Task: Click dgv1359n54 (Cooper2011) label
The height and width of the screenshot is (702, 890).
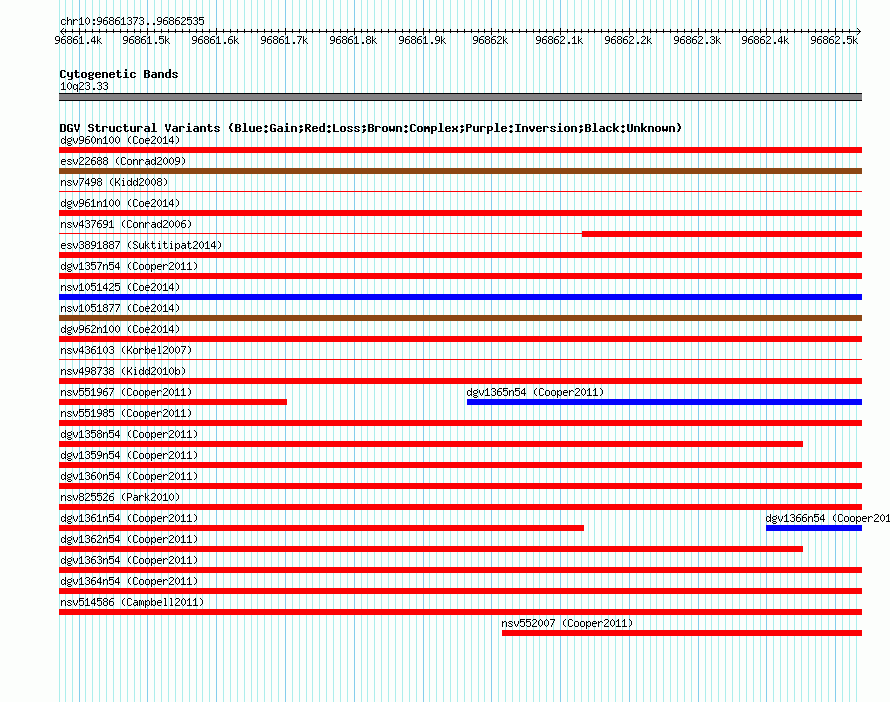Action: 129,455
